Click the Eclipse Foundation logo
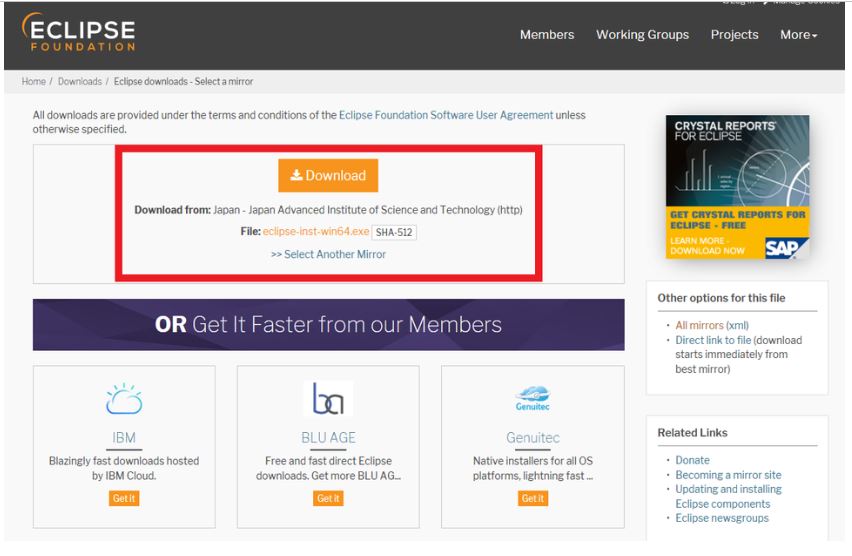 click(x=79, y=32)
